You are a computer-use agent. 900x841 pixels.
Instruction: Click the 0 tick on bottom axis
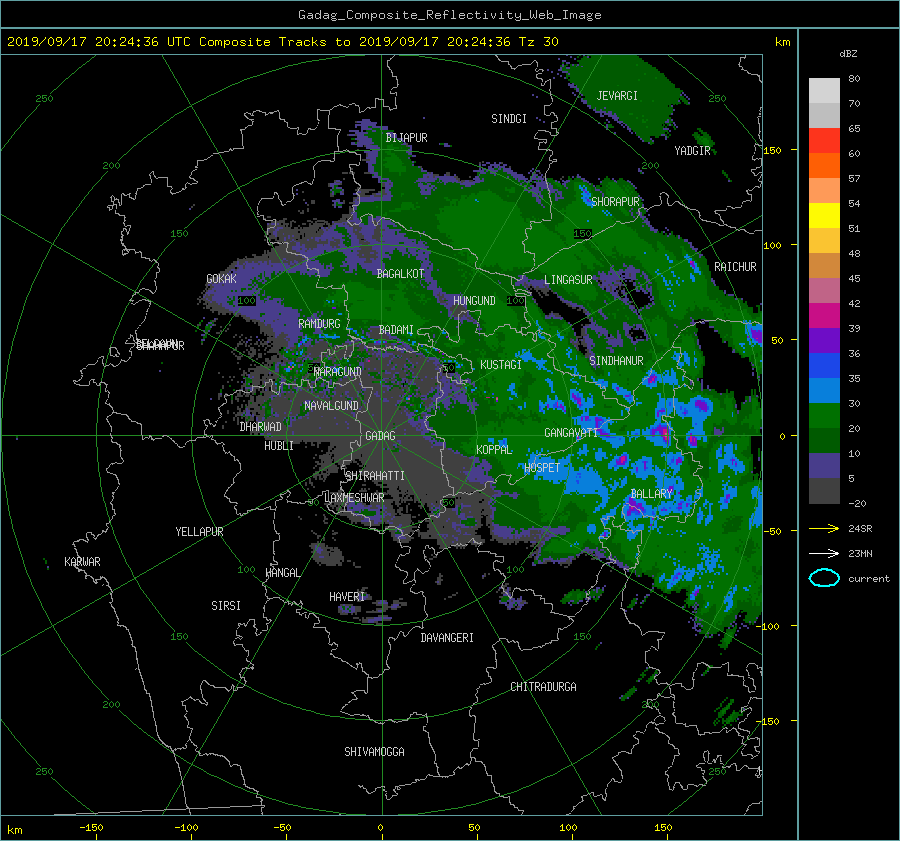380,827
